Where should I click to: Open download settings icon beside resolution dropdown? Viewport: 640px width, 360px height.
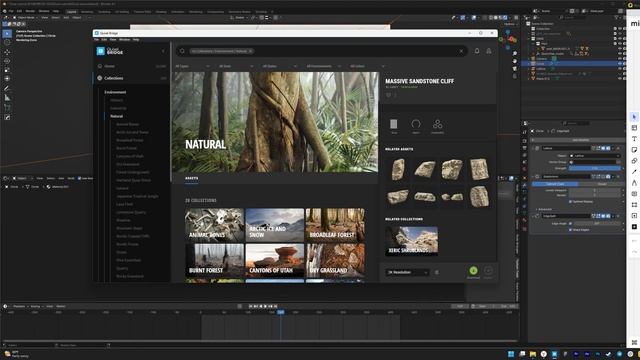coord(437,272)
